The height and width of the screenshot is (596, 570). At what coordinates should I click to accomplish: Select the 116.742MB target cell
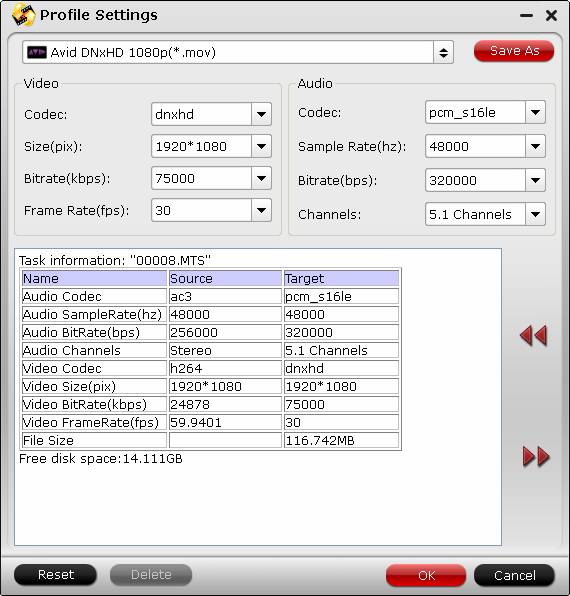click(341, 440)
